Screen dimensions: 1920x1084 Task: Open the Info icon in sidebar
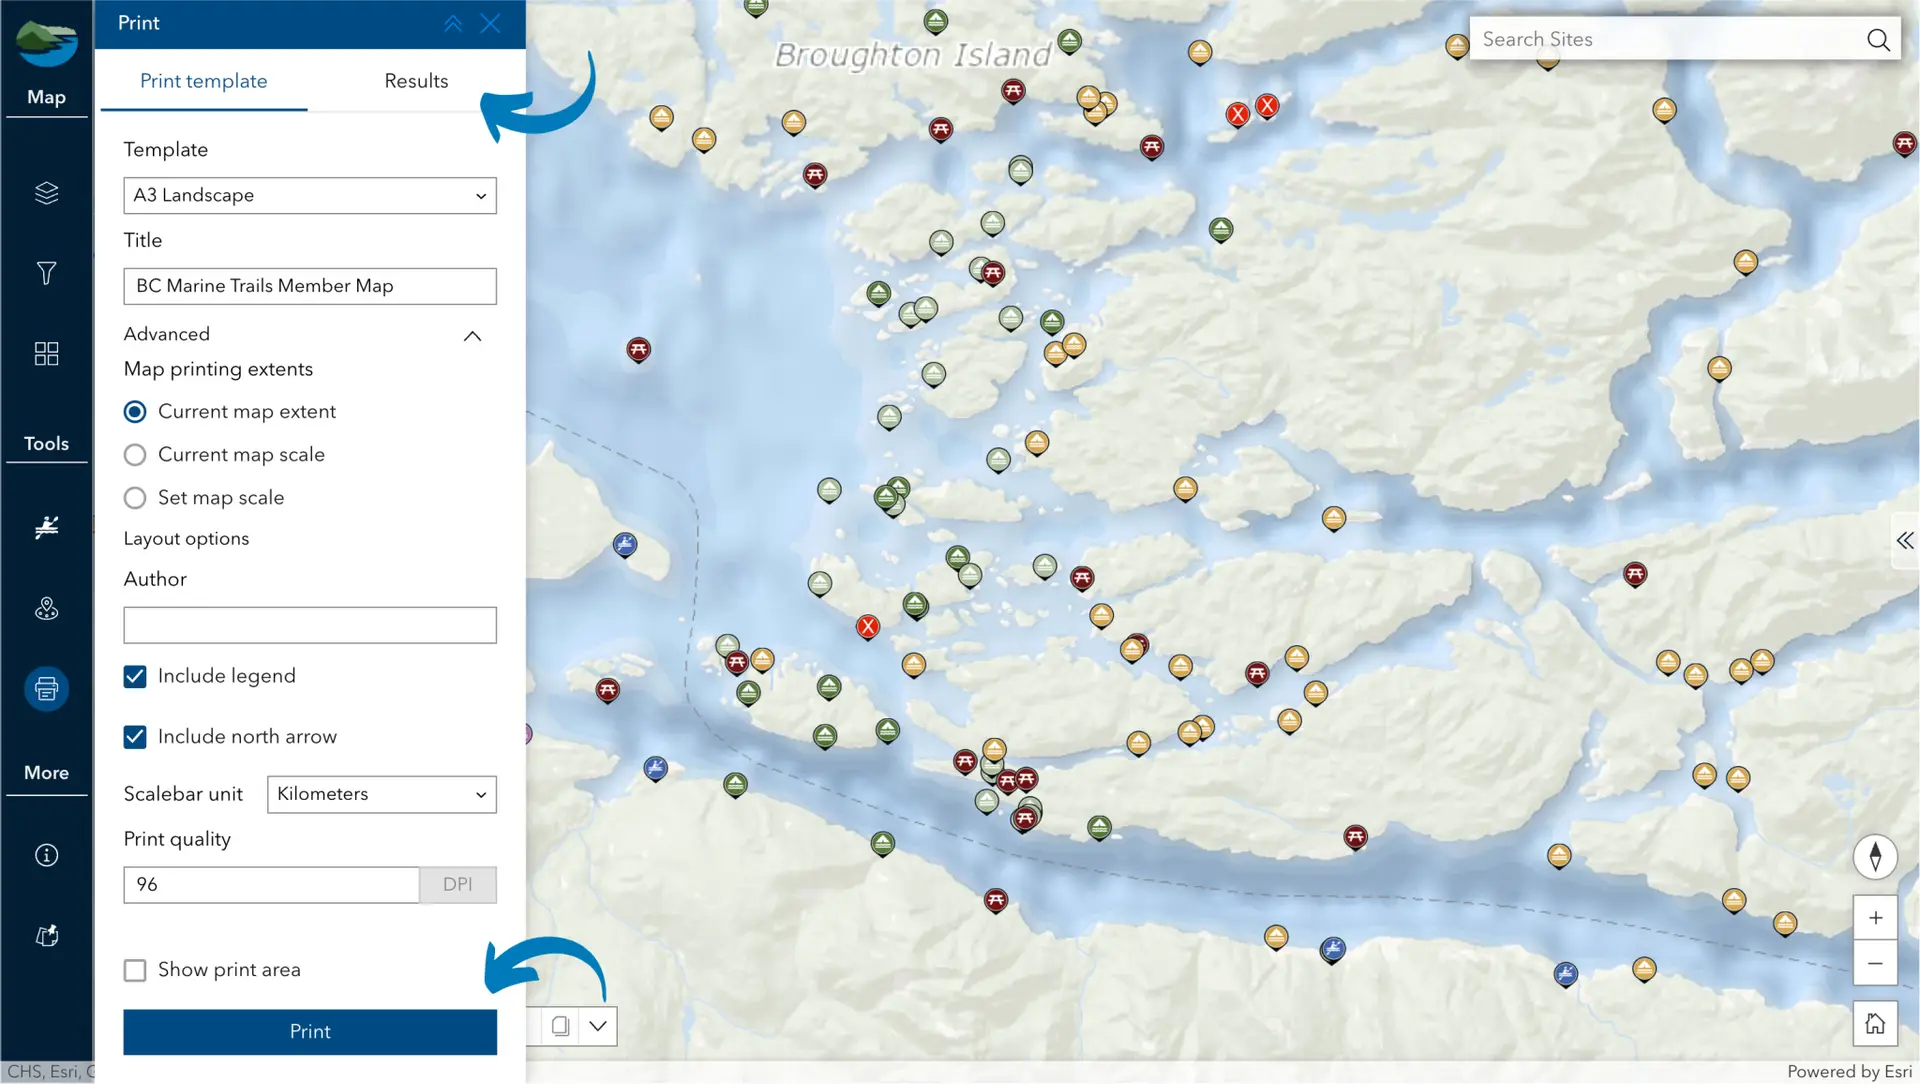pyautogui.click(x=46, y=855)
